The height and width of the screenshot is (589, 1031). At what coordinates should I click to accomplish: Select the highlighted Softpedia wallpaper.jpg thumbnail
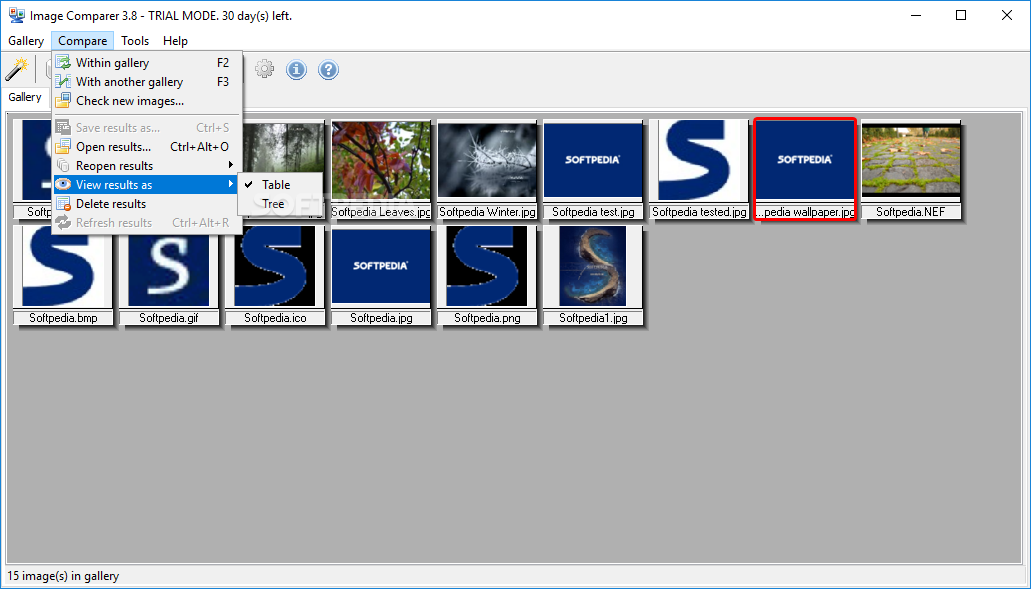[x=805, y=169]
